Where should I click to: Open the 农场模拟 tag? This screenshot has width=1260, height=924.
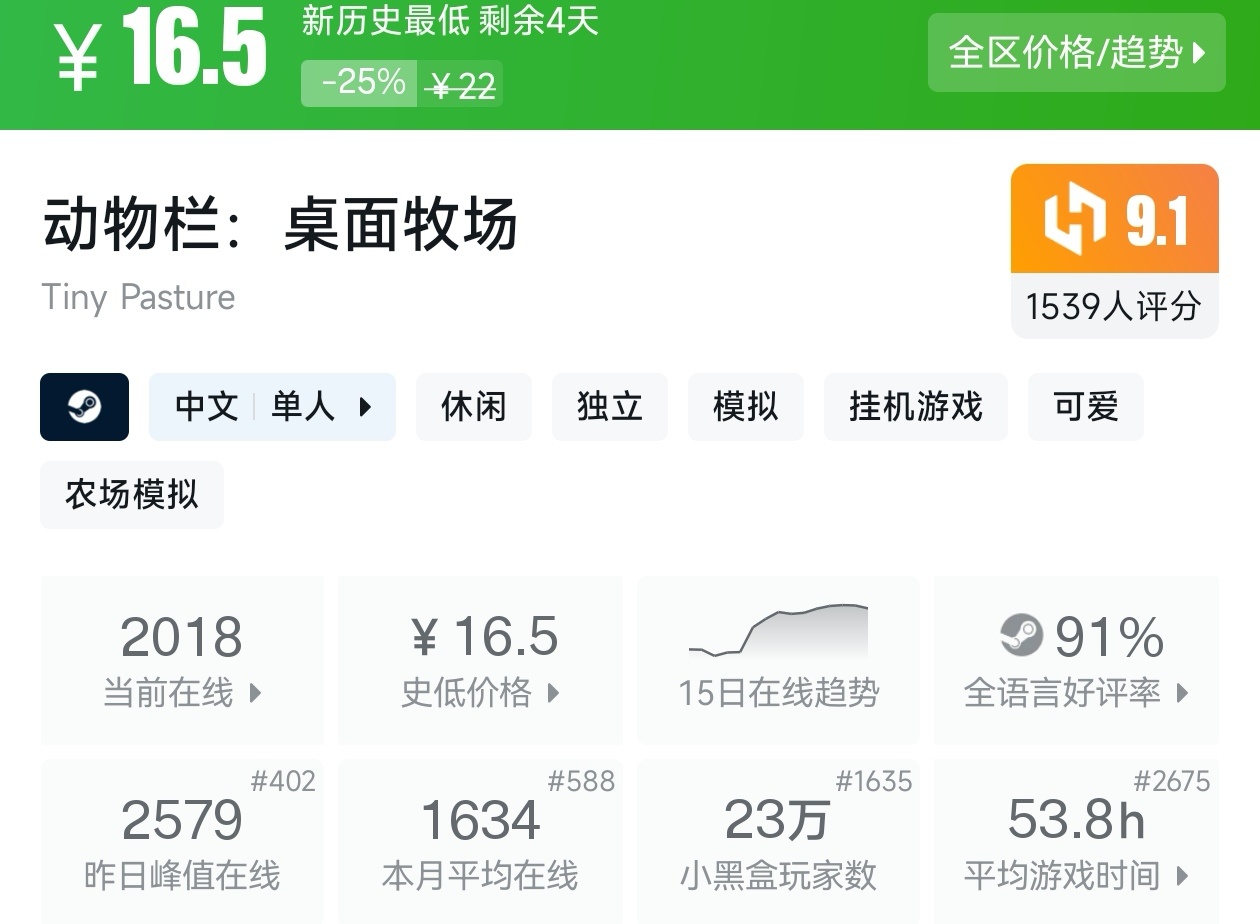click(132, 495)
